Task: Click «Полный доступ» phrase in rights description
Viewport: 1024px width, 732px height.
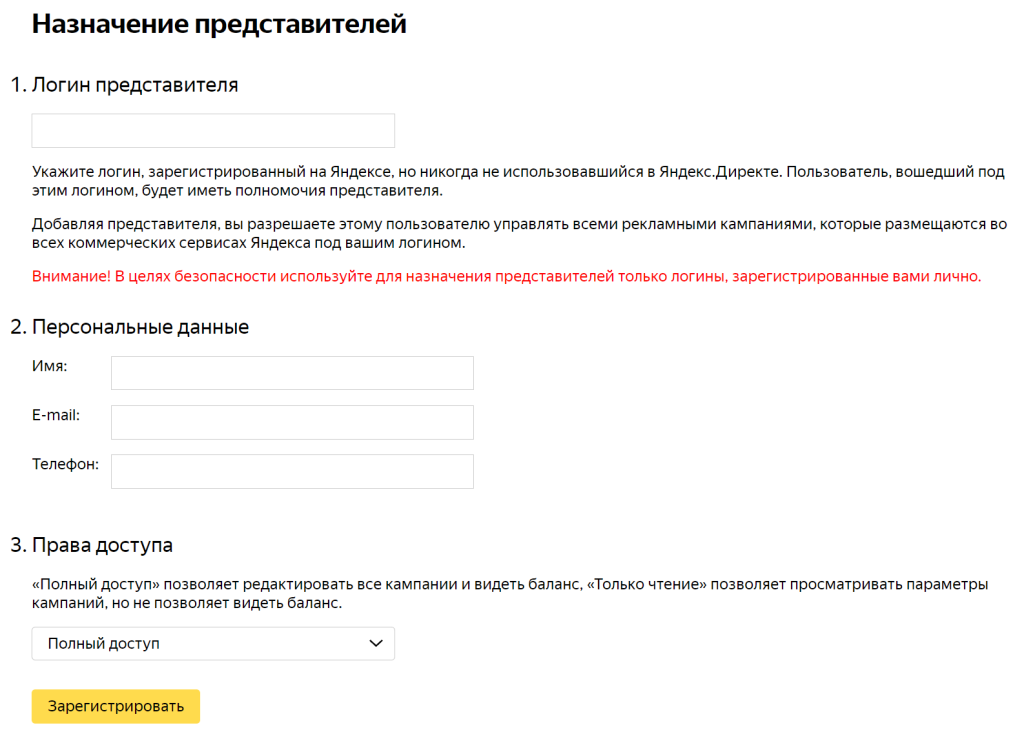Action: coord(96,584)
